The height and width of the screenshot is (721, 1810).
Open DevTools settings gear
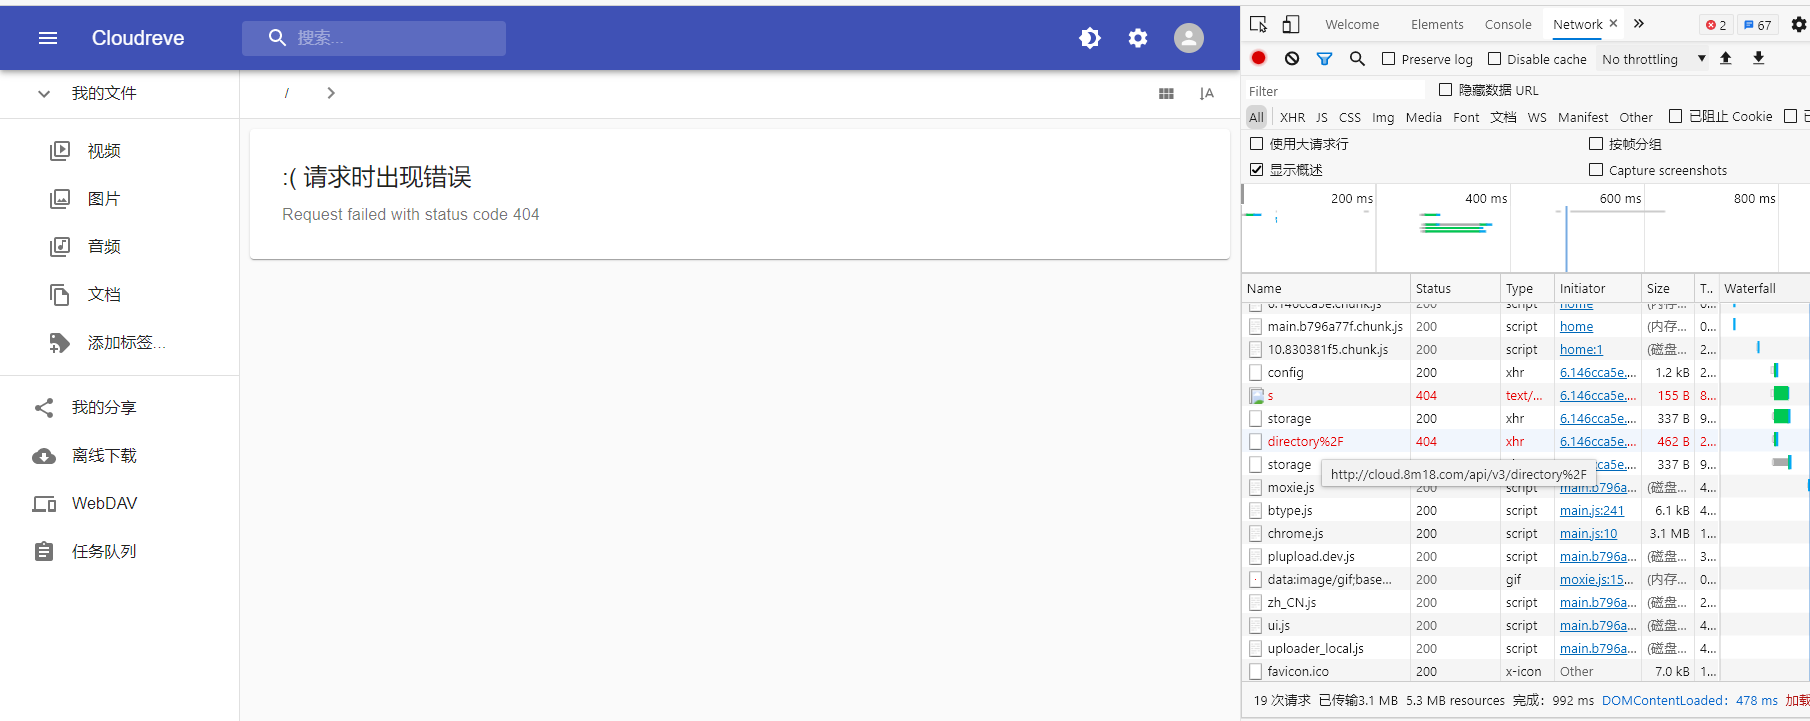coord(1799,25)
